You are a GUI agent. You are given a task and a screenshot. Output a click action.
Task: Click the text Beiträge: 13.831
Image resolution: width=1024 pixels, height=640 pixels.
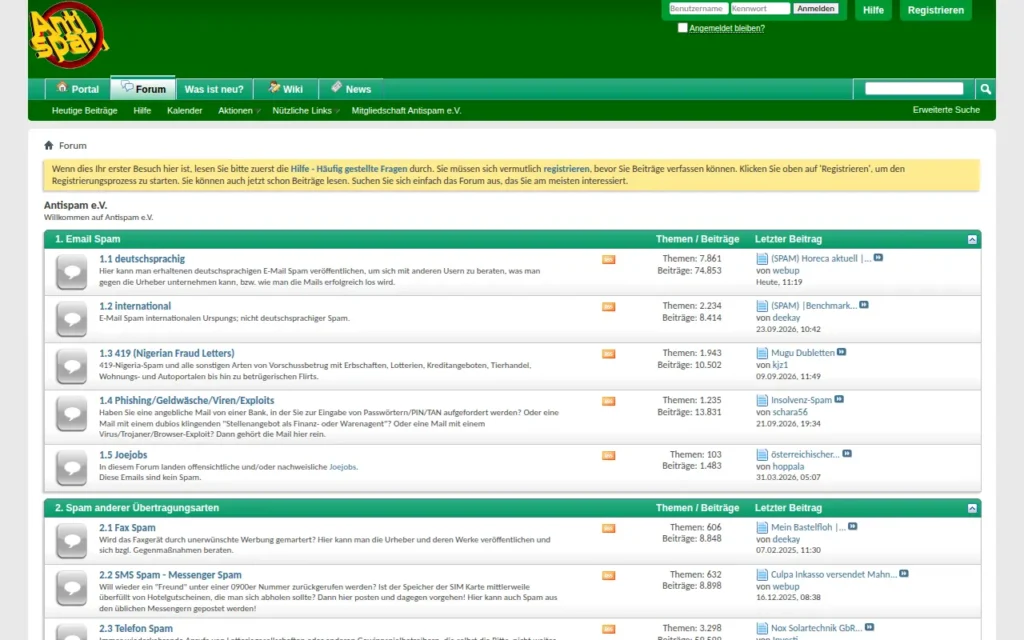[692, 412]
